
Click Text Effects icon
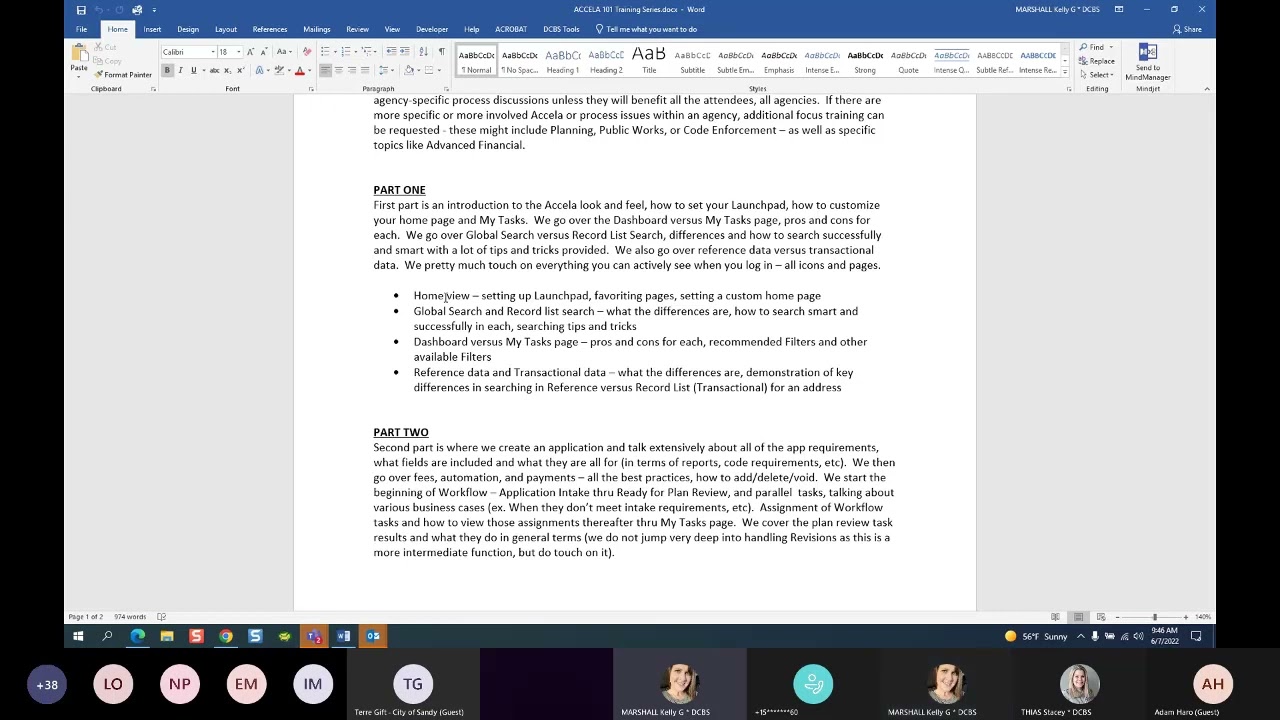[259, 70]
